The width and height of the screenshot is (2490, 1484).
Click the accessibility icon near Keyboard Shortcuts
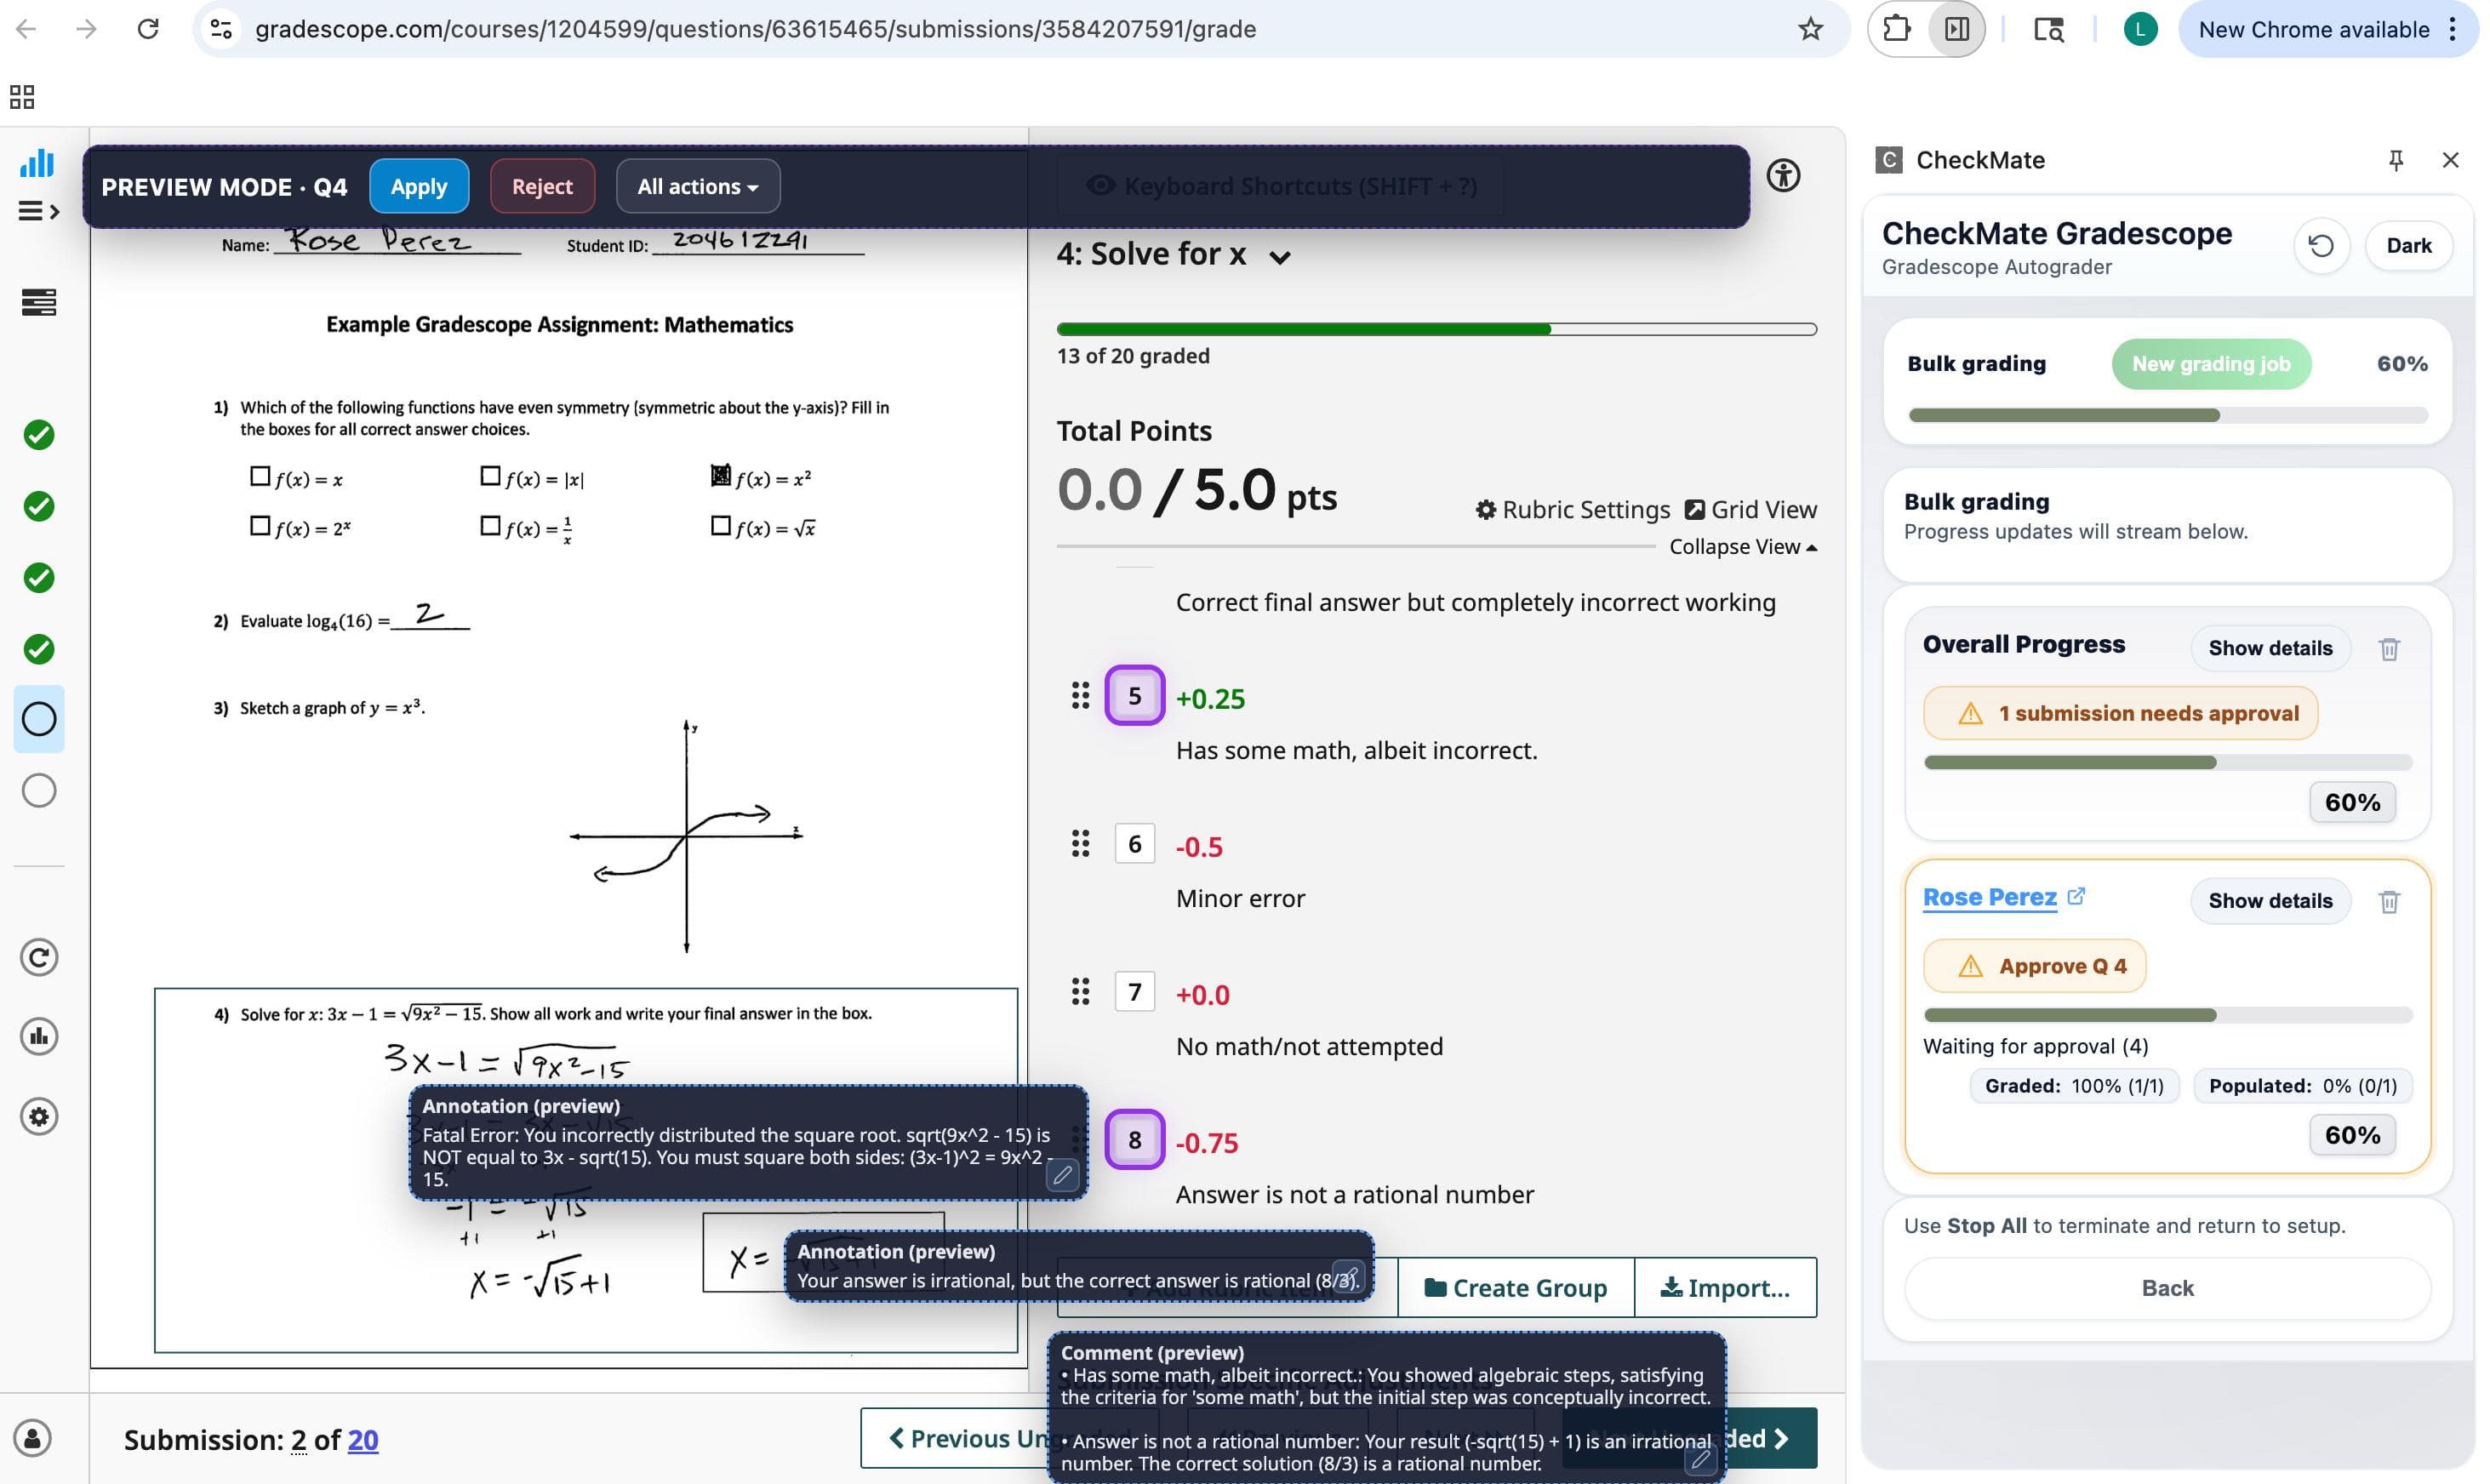pyautogui.click(x=1785, y=175)
